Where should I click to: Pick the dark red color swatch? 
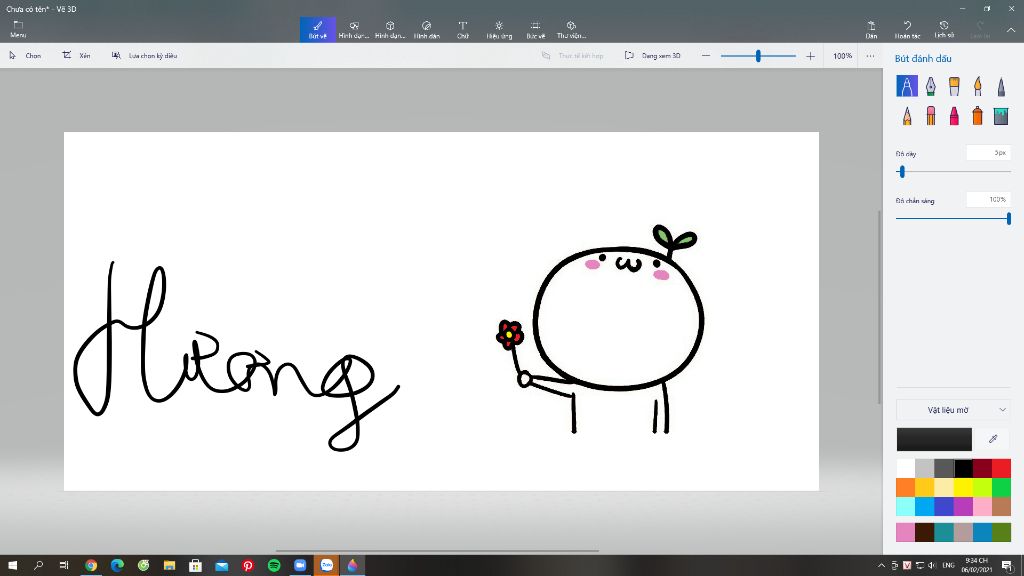click(x=982, y=468)
